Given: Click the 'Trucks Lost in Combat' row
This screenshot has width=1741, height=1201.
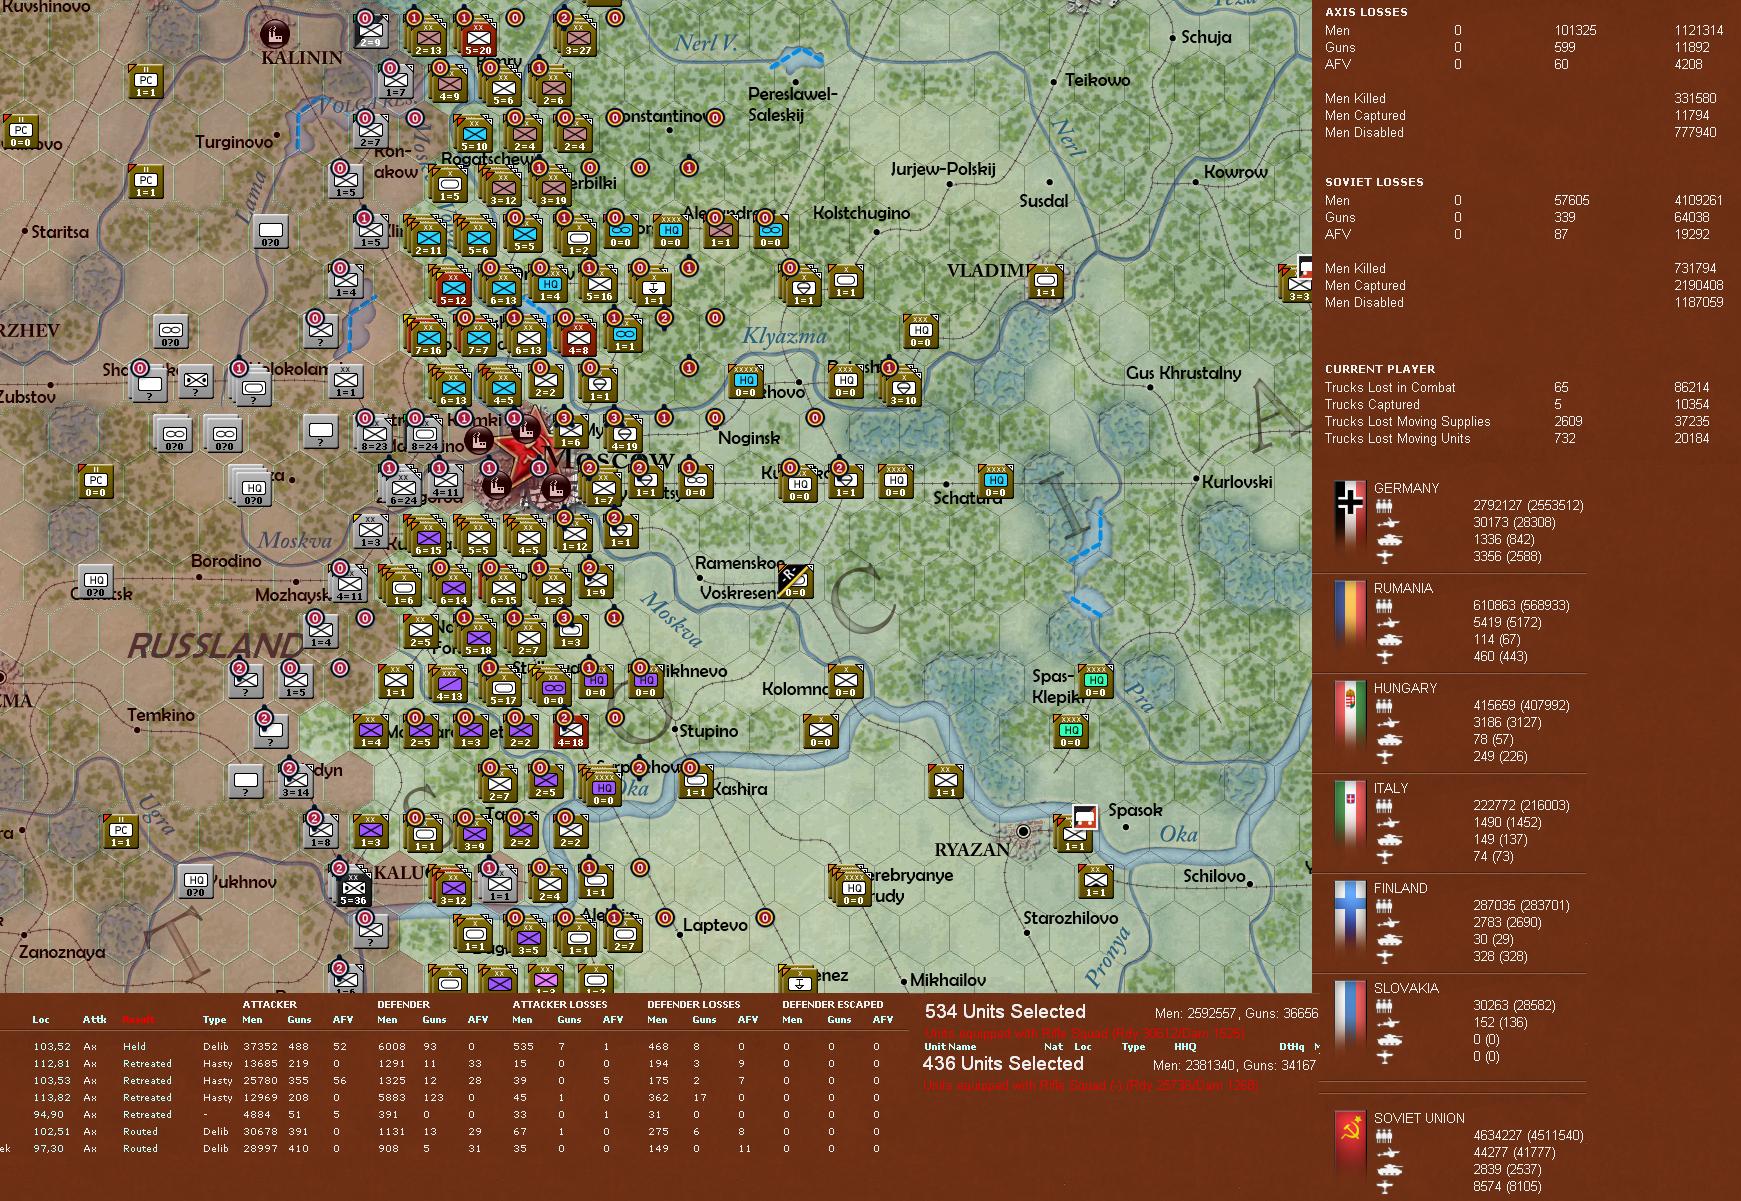Looking at the screenshot, I should click(1517, 387).
